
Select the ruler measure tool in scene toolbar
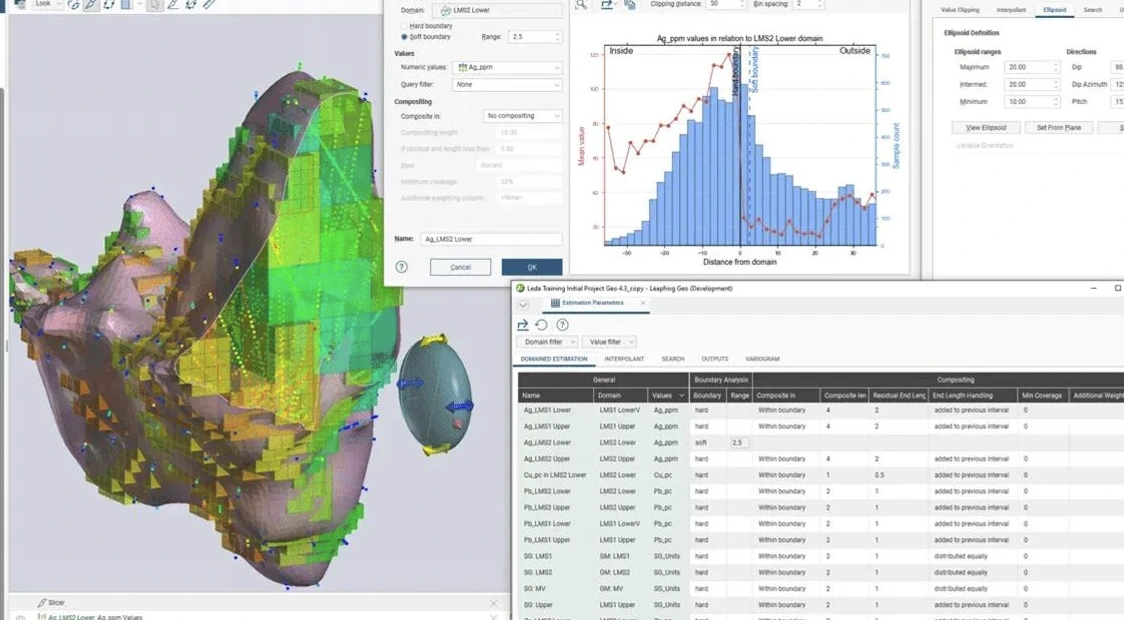click(x=209, y=4)
